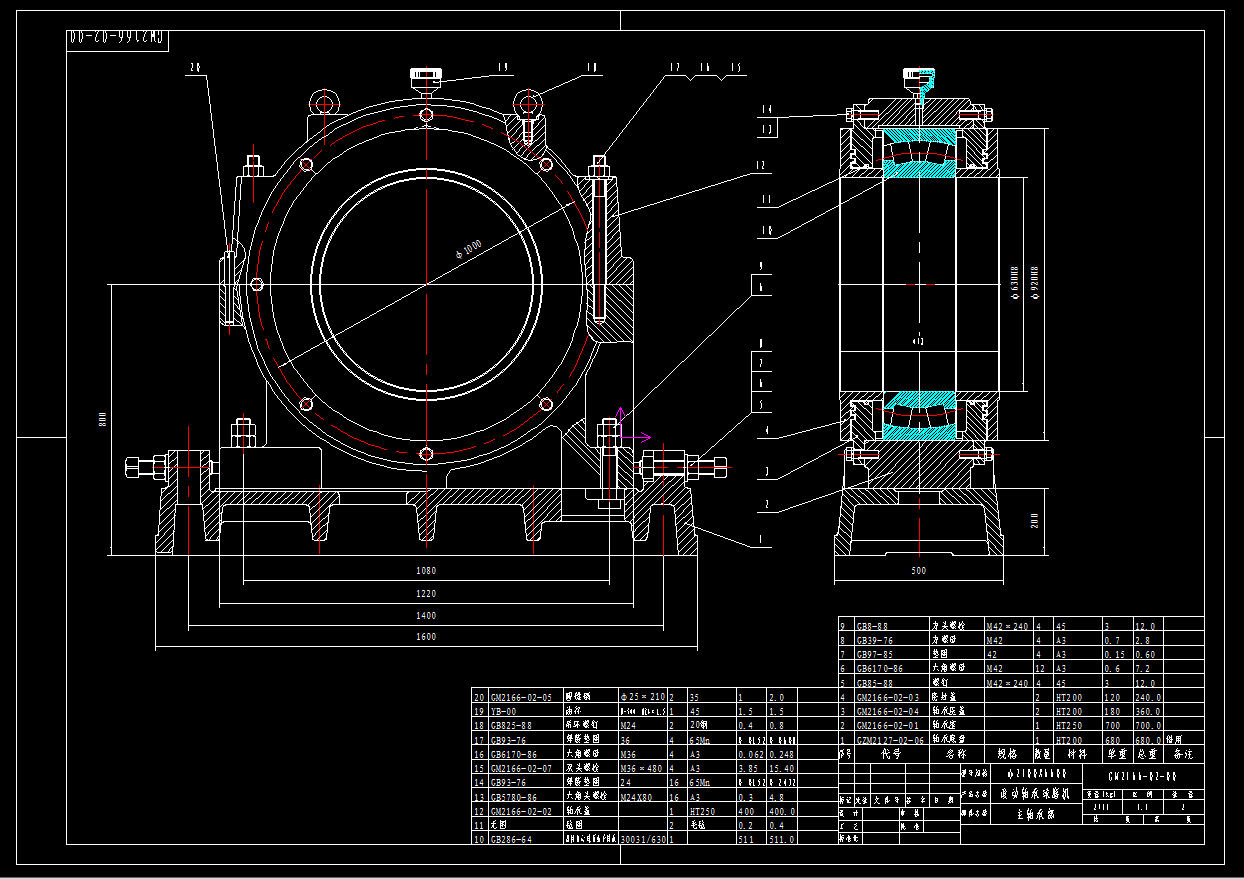Screen dimensions: 1244x879
Task: Click the GM2166-02-01 code cell
Action: 887,725
